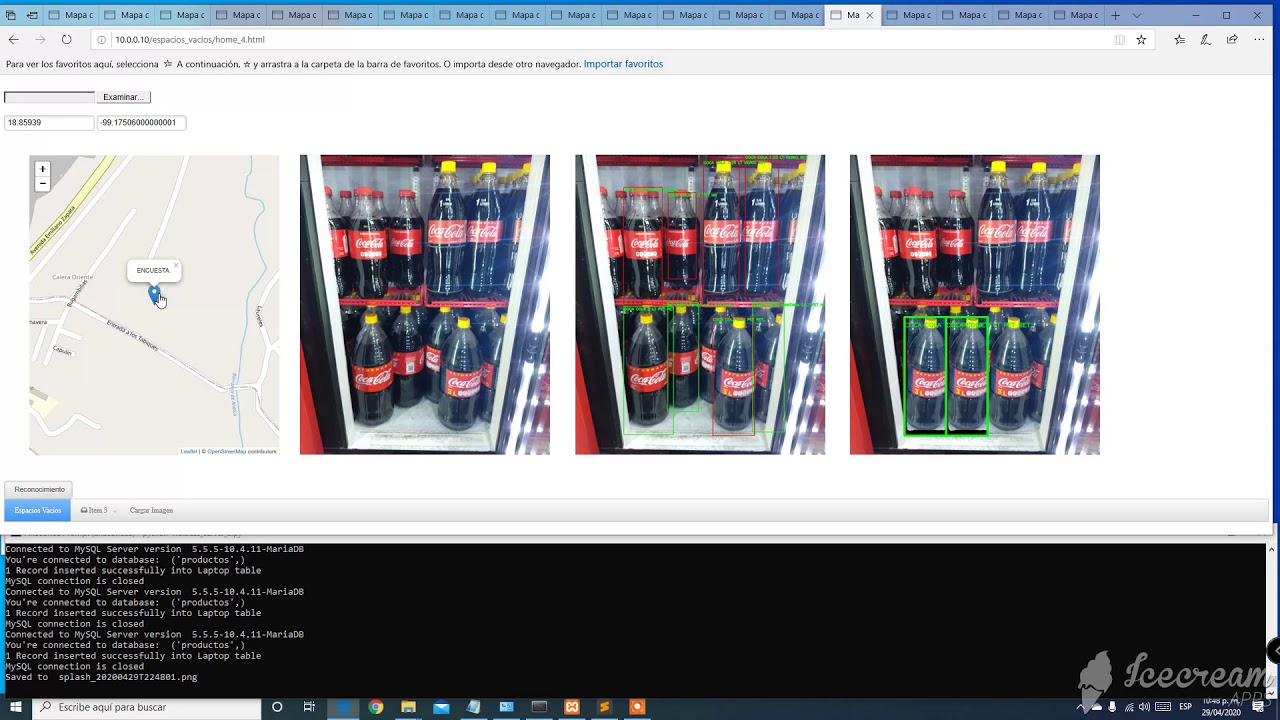Set these tabs aside icon
This screenshot has height=720, width=1280.
pos(32,15)
